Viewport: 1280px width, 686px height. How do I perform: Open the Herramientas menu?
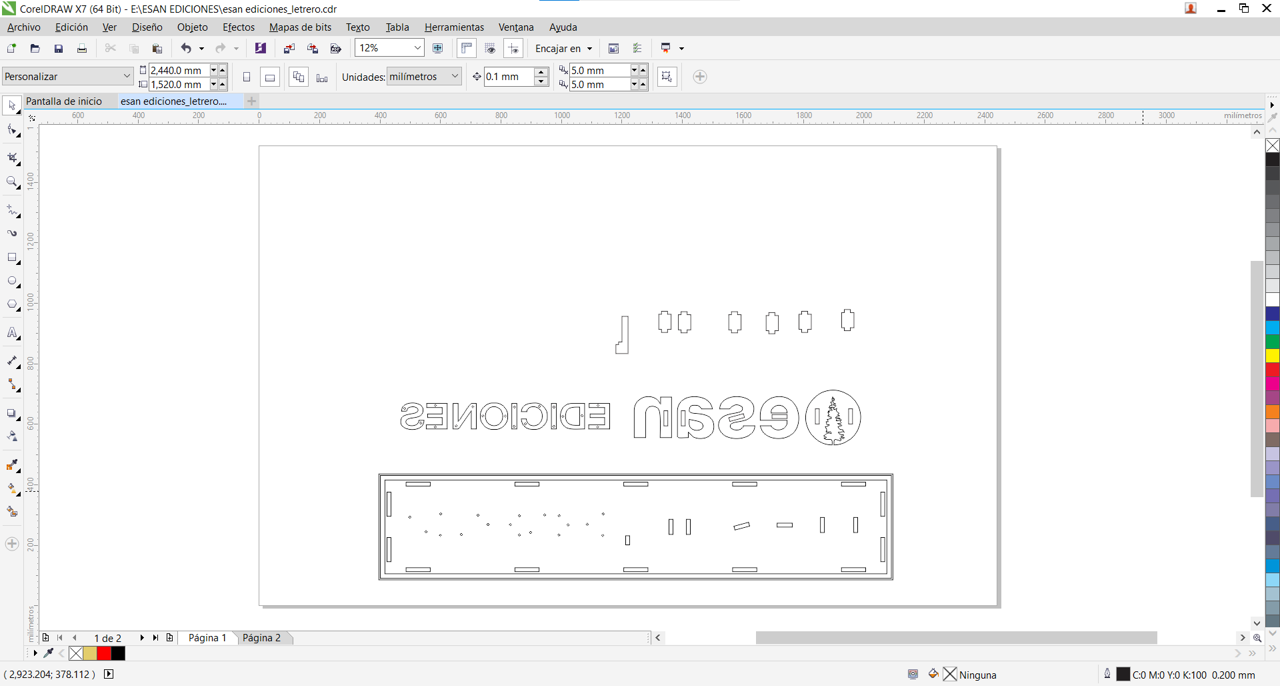pos(454,27)
